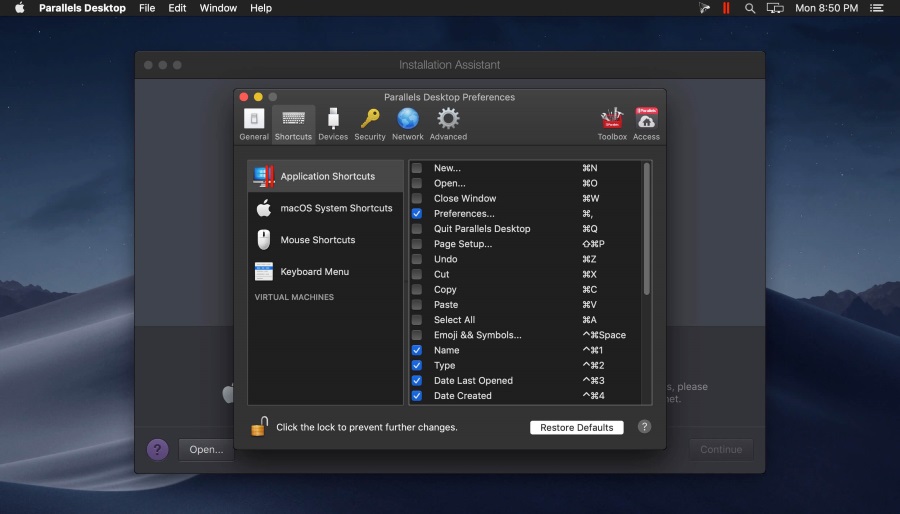
Task: Disable the Preferences... shortcut checkbox
Action: pos(417,213)
